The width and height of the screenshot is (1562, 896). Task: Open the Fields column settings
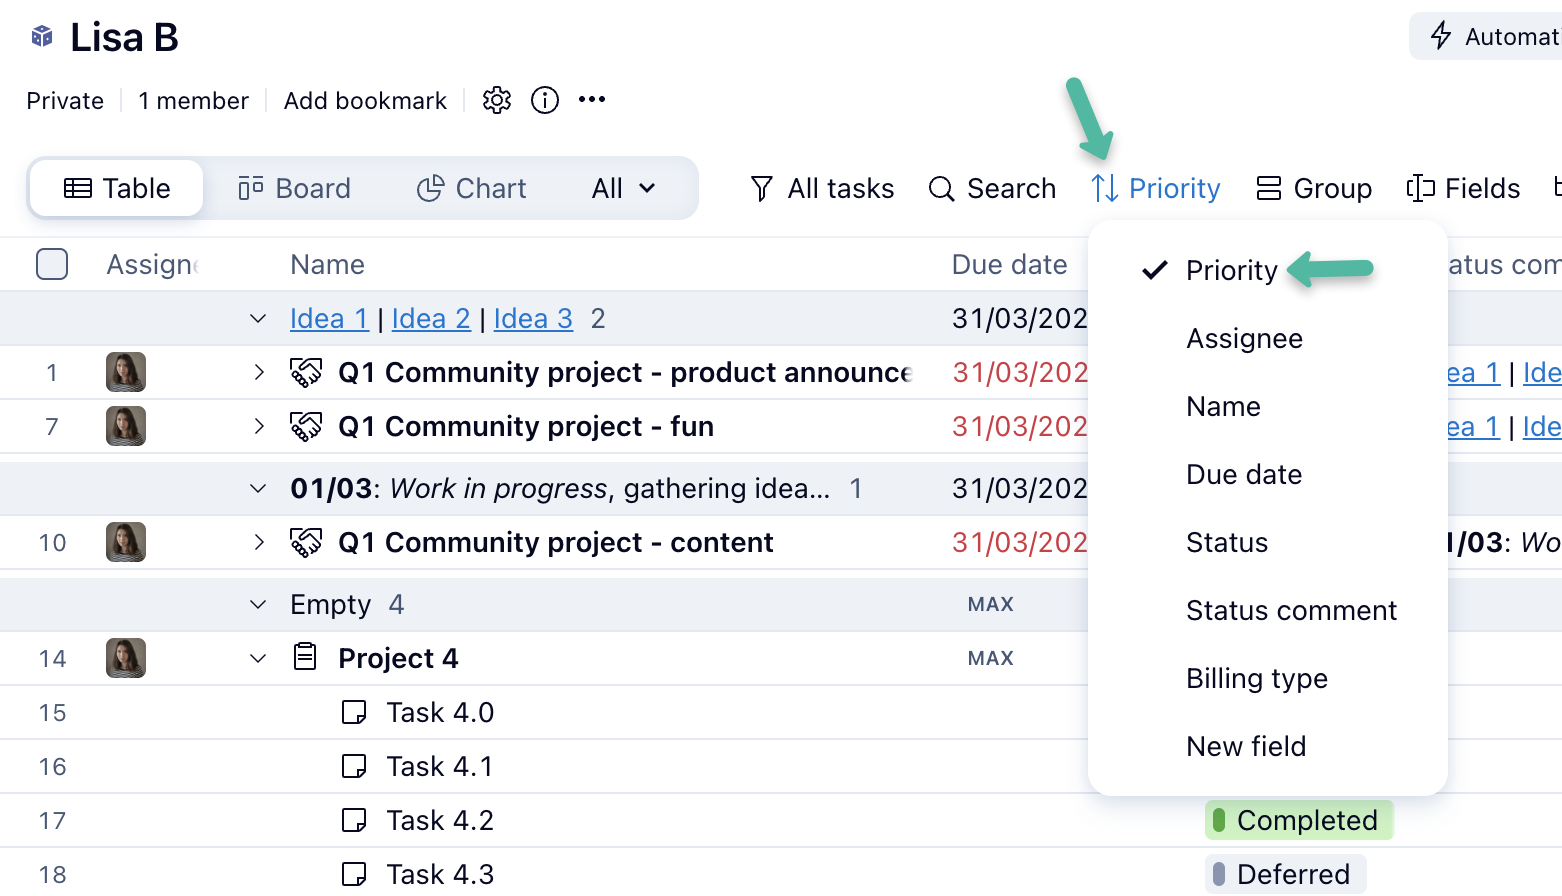coord(1464,189)
